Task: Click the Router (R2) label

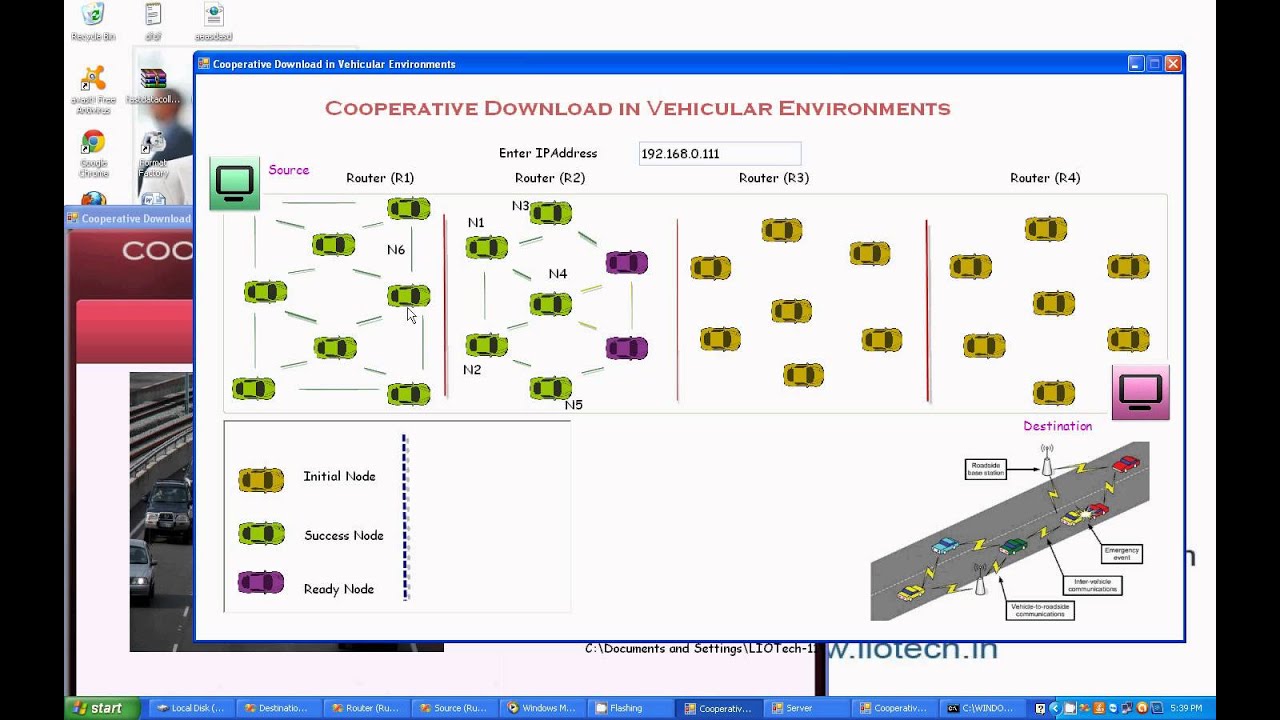Action: click(550, 178)
